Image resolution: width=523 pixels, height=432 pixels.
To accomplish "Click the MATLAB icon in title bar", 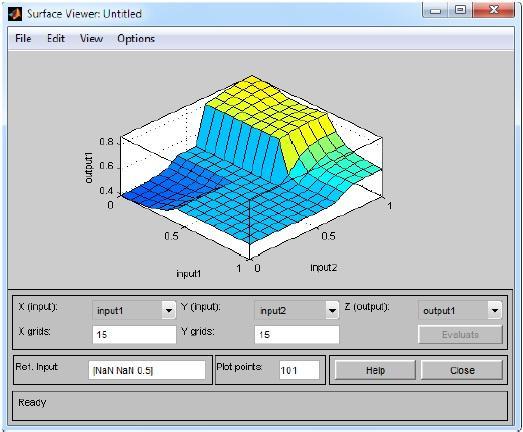I will (15, 14).
